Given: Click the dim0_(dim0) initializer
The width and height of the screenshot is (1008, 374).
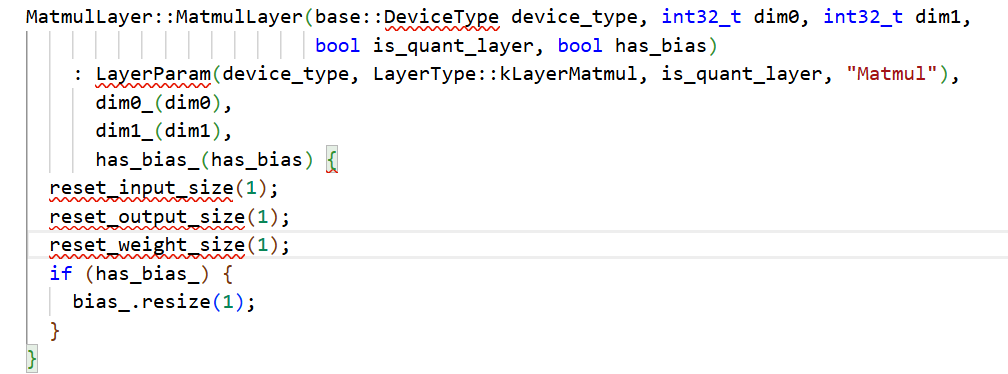Looking at the screenshot, I should pyautogui.click(x=159, y=103).
